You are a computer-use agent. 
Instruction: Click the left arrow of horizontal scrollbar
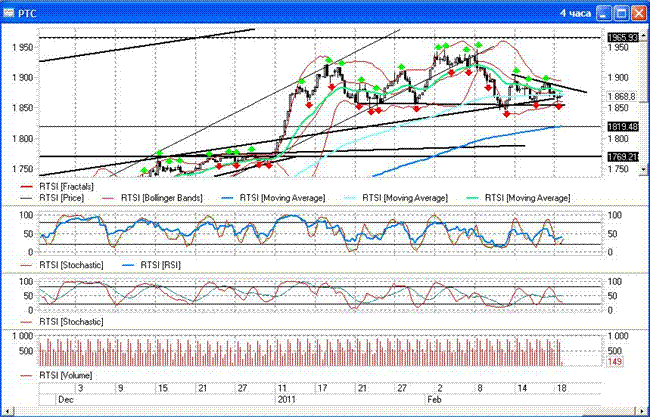click(8, 410)
